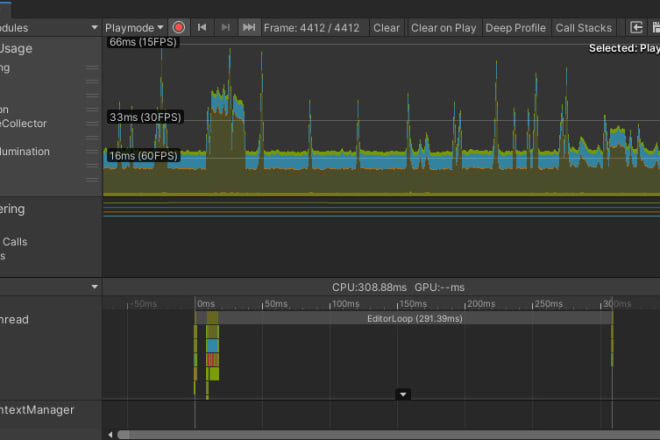Screen dimensions: 660x440
Task: Select the EditorLoop (291.39ms) bar
Action: [415, 318]
